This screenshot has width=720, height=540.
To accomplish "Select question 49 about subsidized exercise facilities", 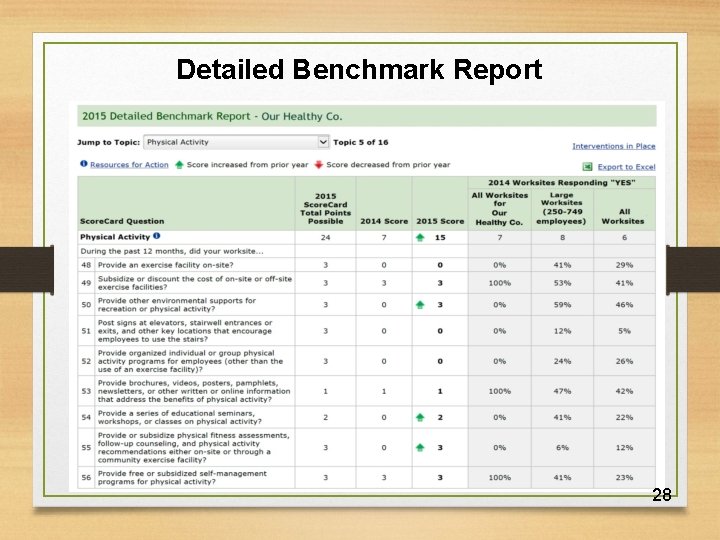I will 195,283.
